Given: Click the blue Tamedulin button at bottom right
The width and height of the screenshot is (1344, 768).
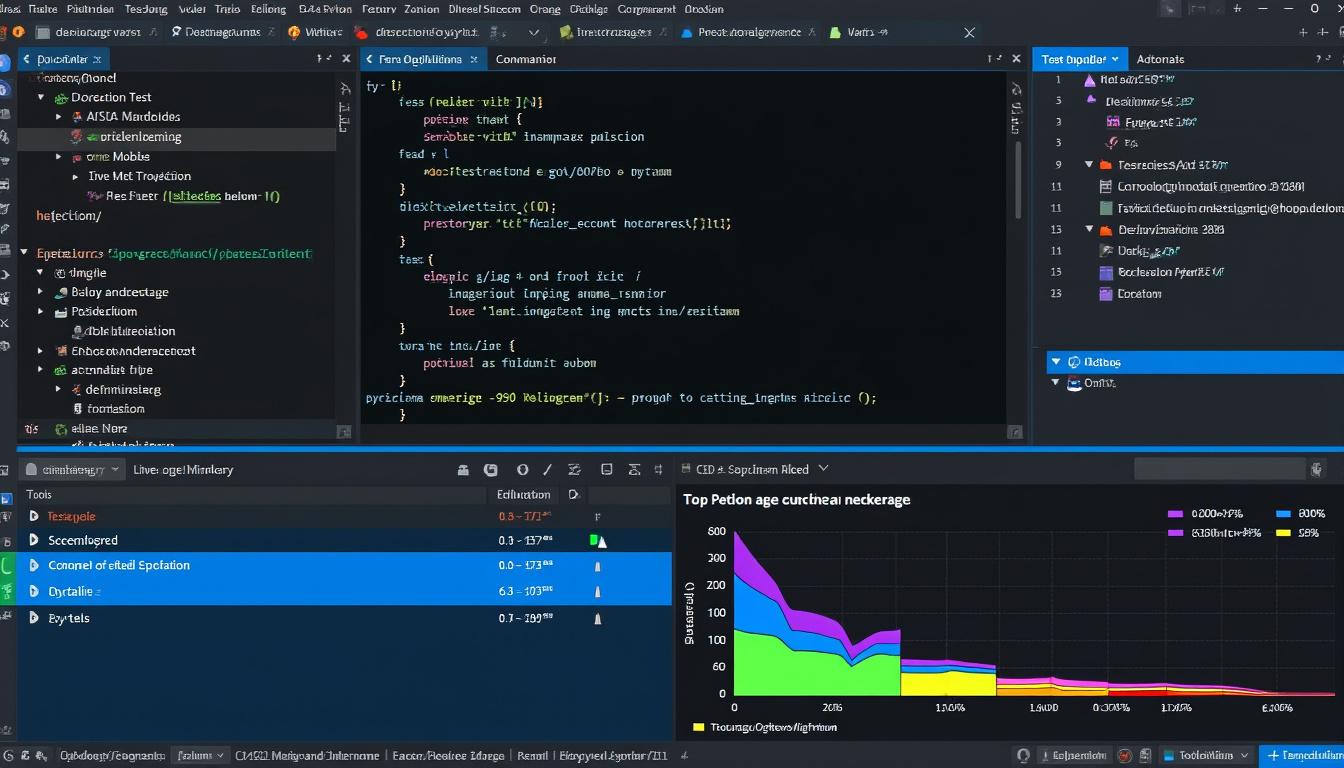Looking at the screenshot, I should click(1301, 755).
